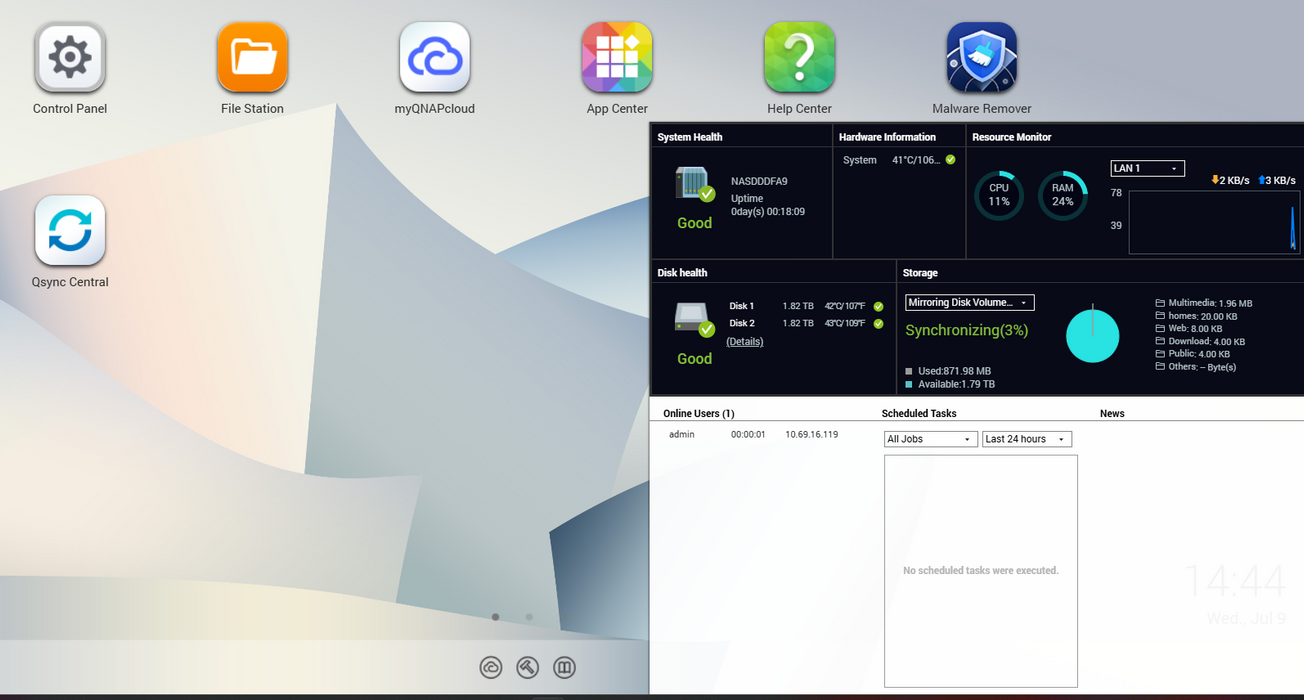The height and width of the screenshot is (700, 1304).
Task: Open Malware Remover
Action: (x=982, y=57)
